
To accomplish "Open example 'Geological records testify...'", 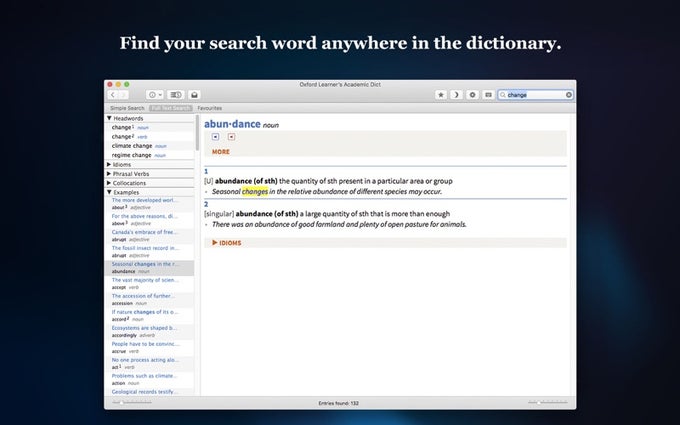I will 149,392.
